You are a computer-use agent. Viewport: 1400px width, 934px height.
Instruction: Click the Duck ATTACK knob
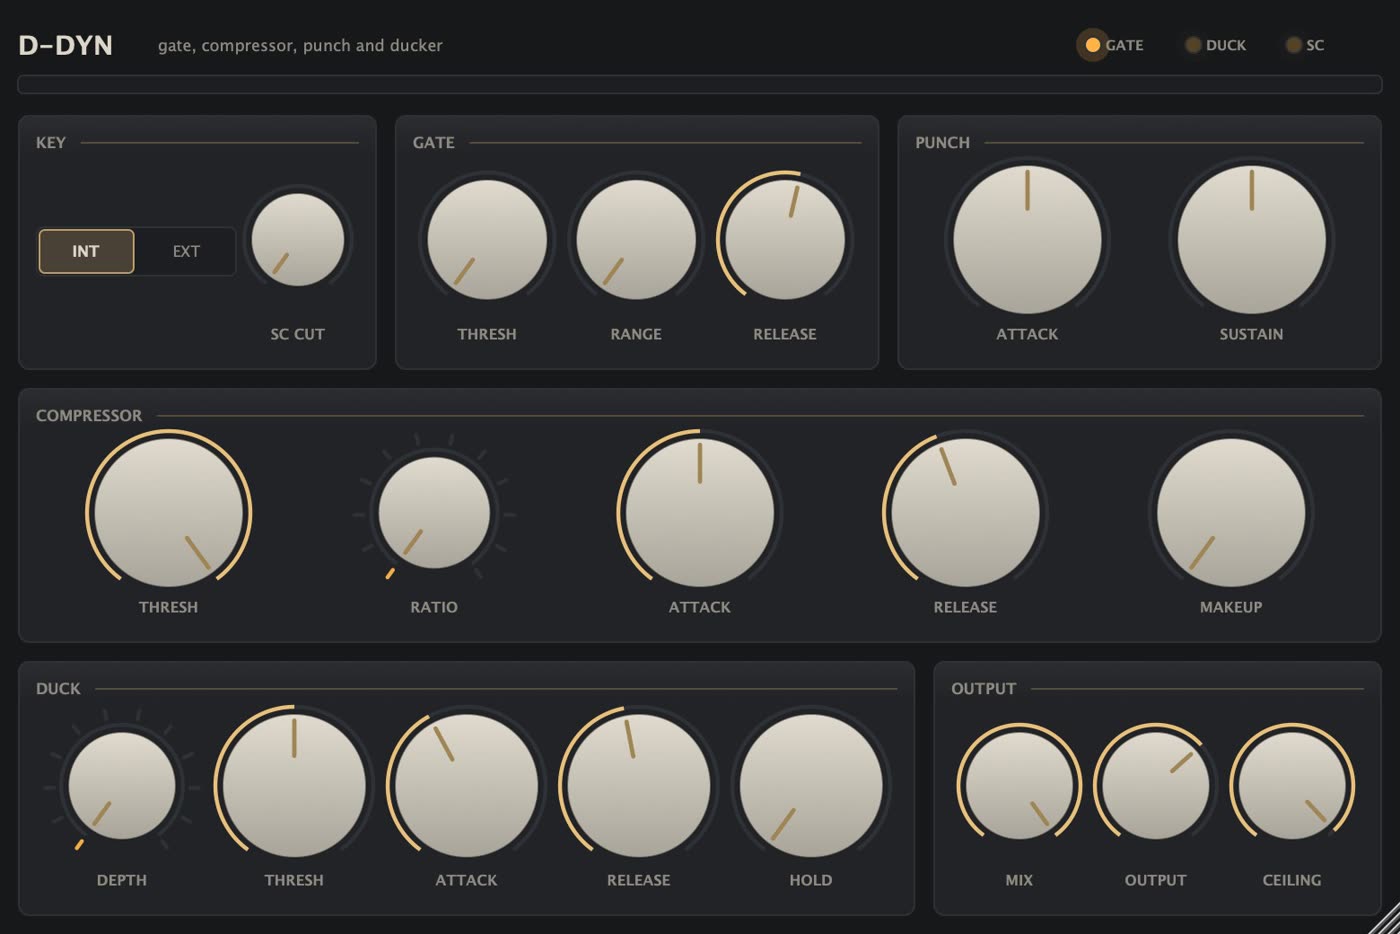tap(466, 786)
